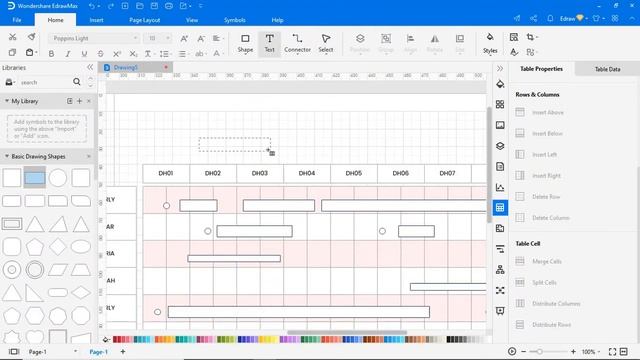Select the circle shape in library
640x360 pixels.
pyautogui.click(x=58, y=178)
